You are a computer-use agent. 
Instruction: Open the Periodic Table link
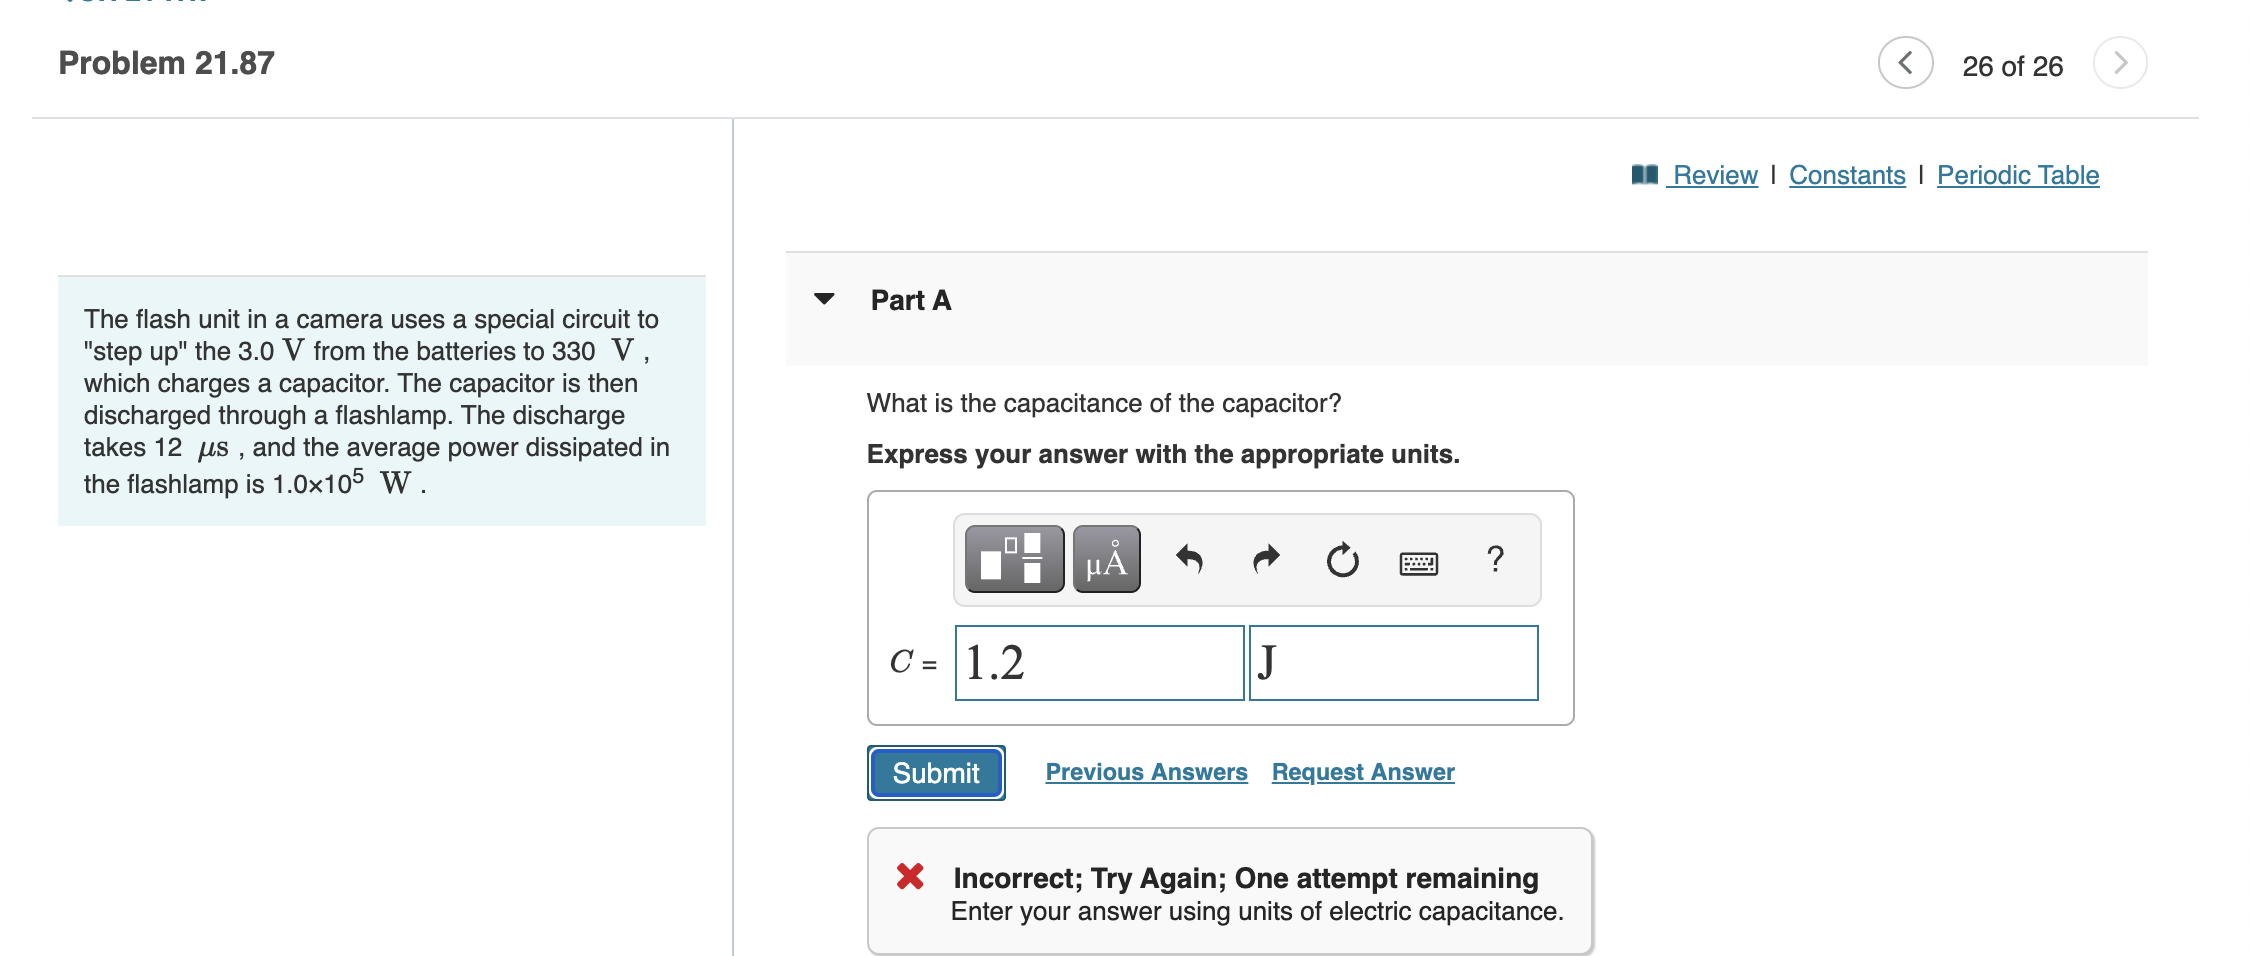[2018, 175]
